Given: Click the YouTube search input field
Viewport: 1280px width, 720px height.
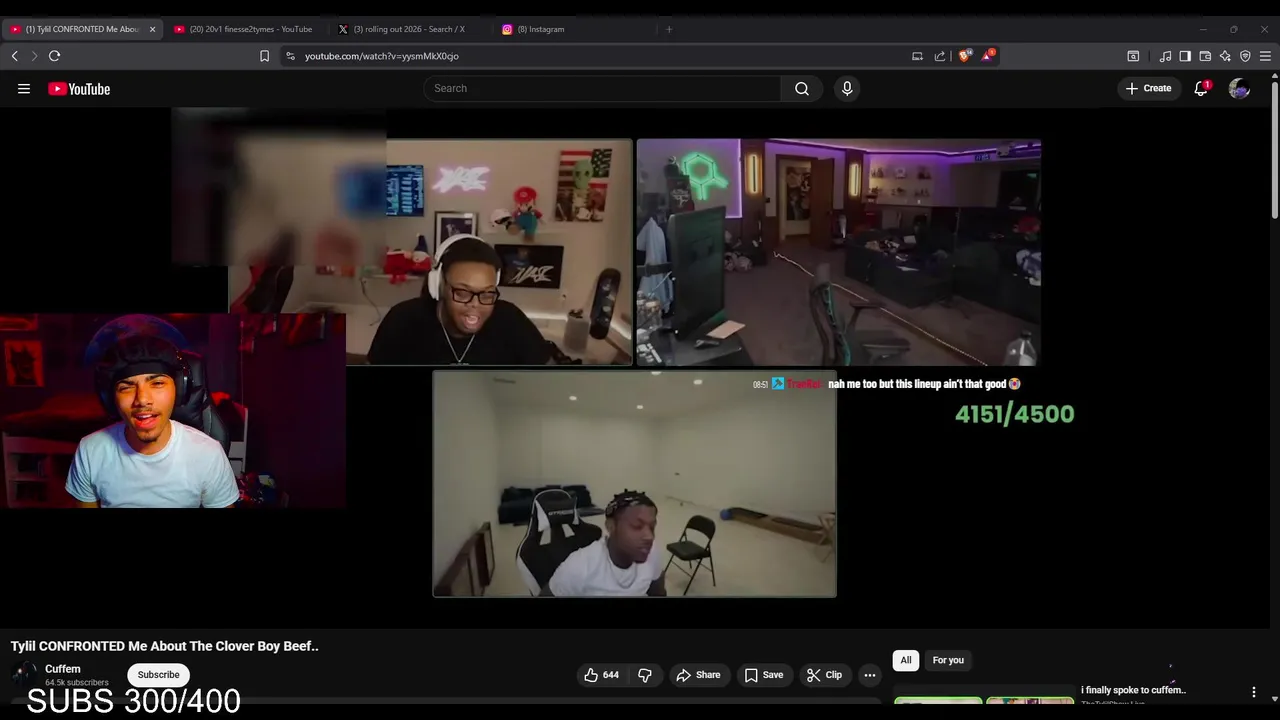Looking at the screenshot, I should (x=602, y=88).
